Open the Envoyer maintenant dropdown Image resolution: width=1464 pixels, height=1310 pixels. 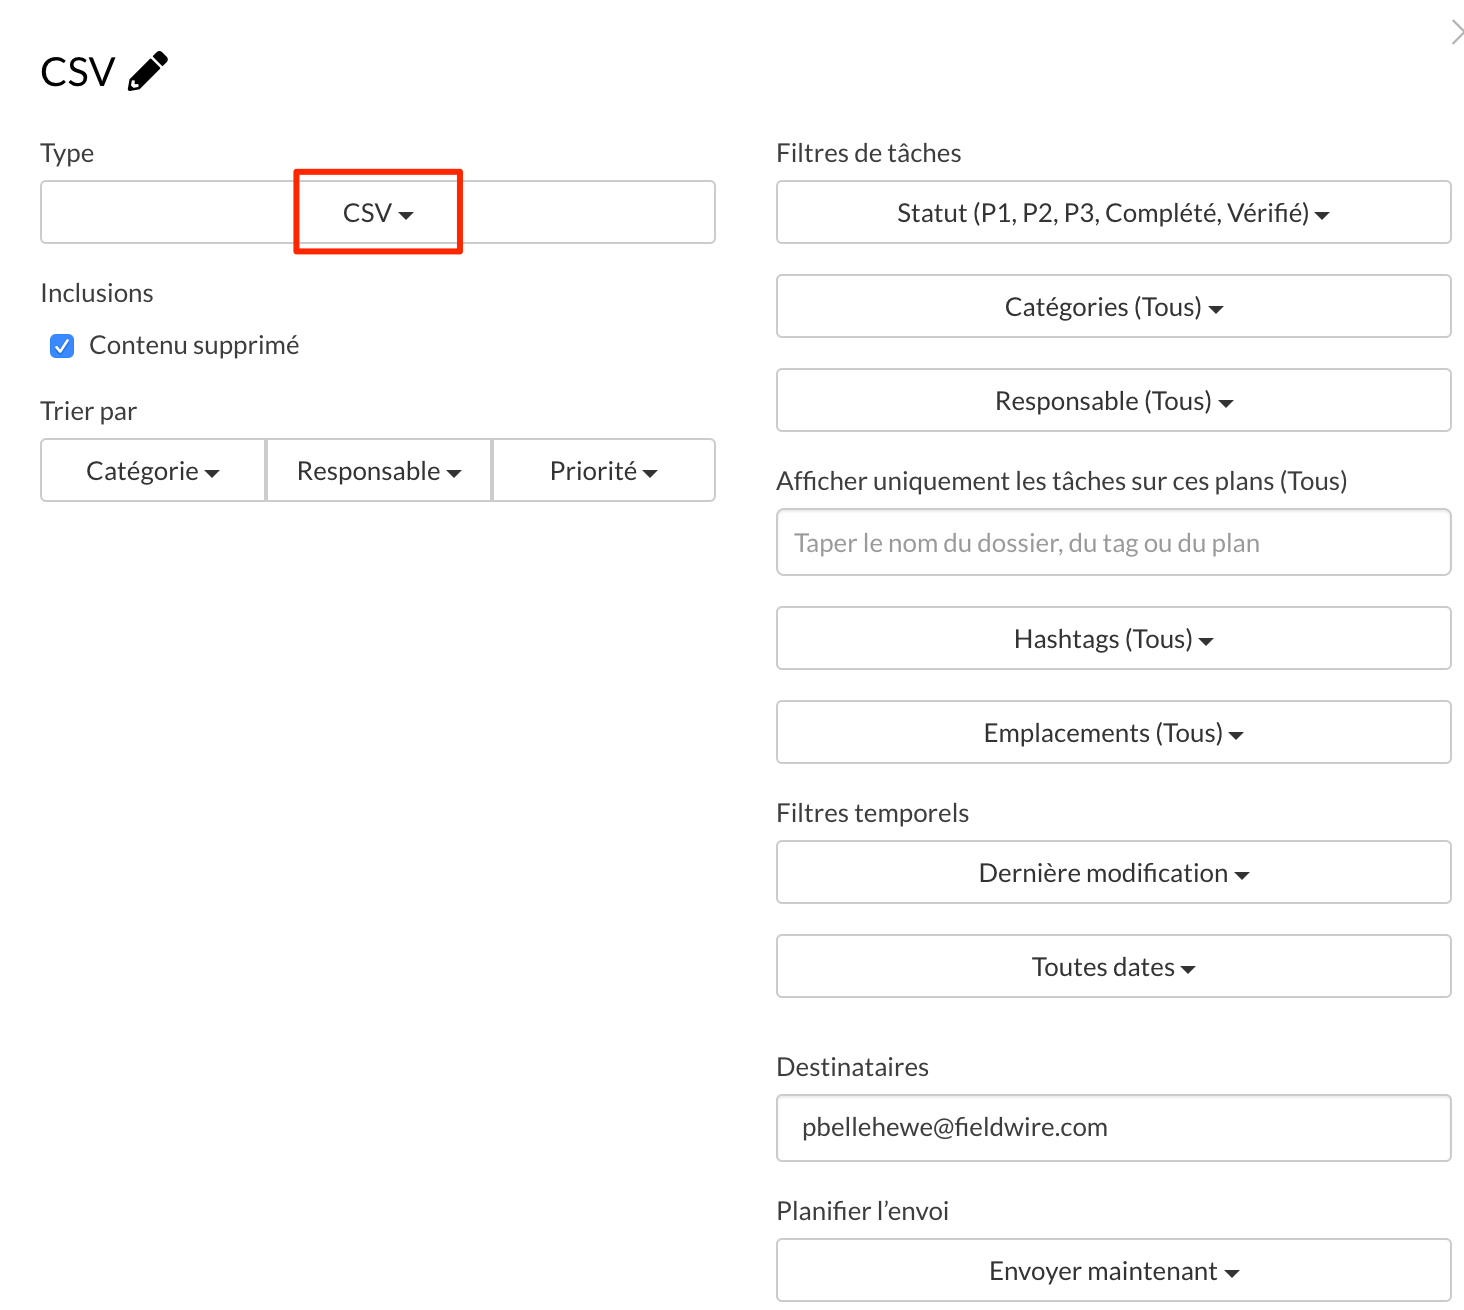coord(1114,1270)
